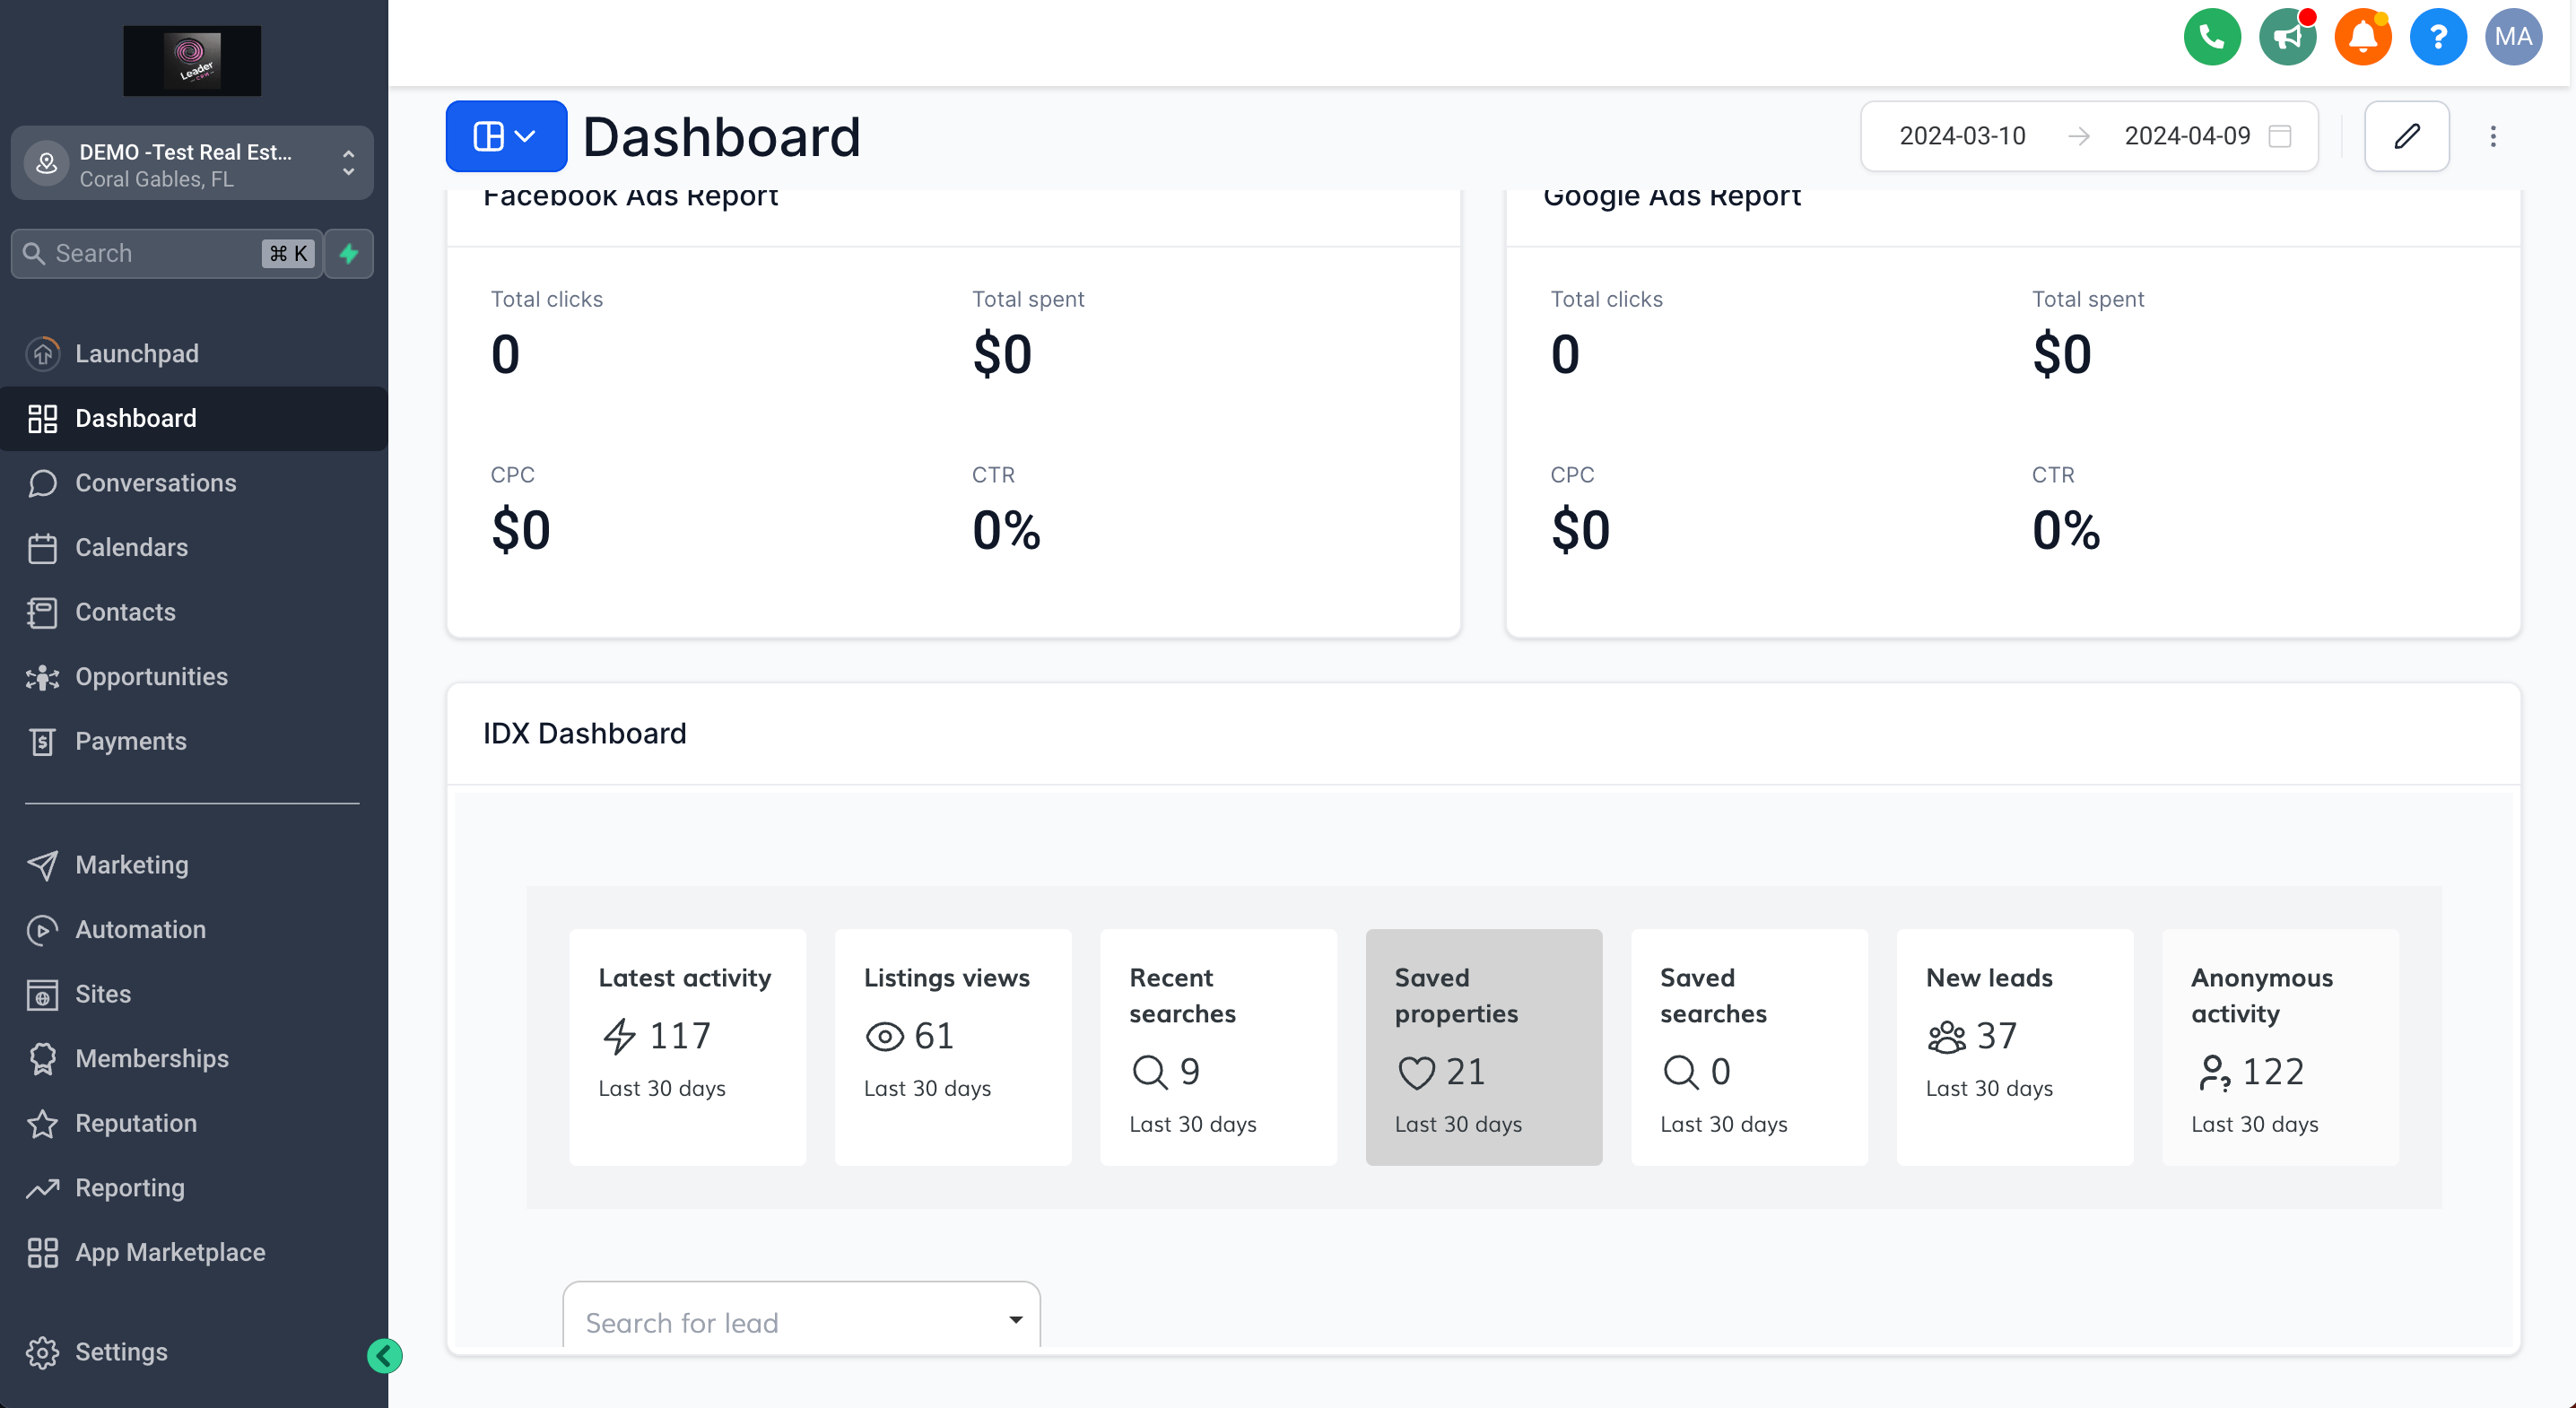Select the Saved properties IDX card
The height and width of the screenshot is (1408, 2576).
click(1483, 1047)
